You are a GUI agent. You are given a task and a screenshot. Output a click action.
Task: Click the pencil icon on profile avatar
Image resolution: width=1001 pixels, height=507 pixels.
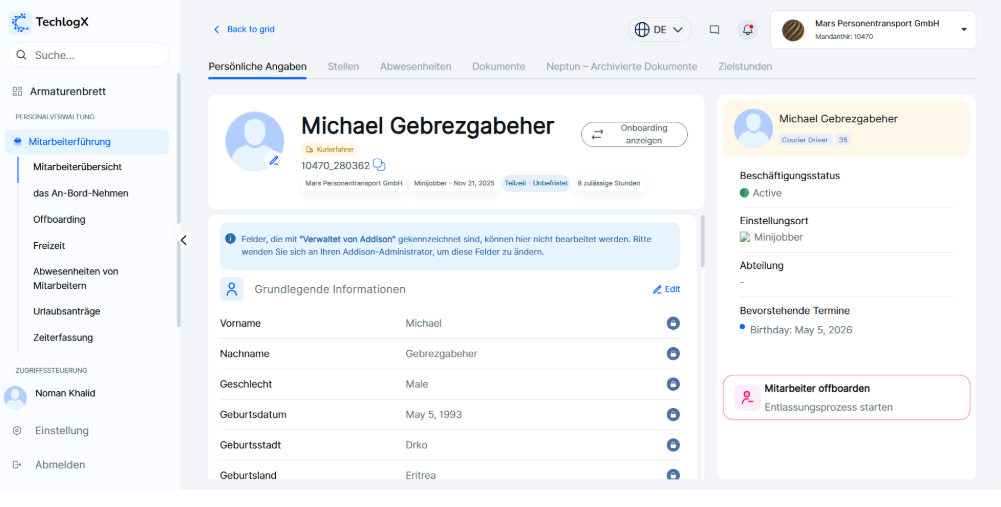click(273, 160)
